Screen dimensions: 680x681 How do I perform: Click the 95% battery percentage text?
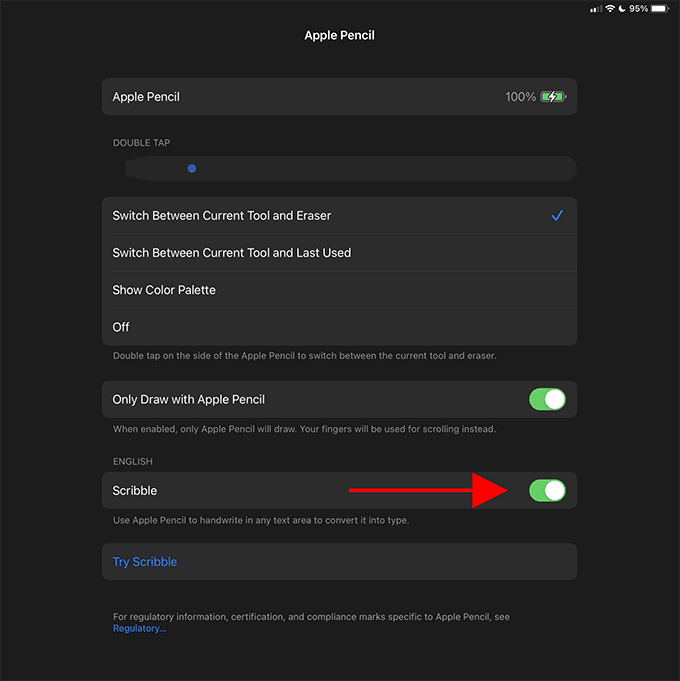[638, 9]
